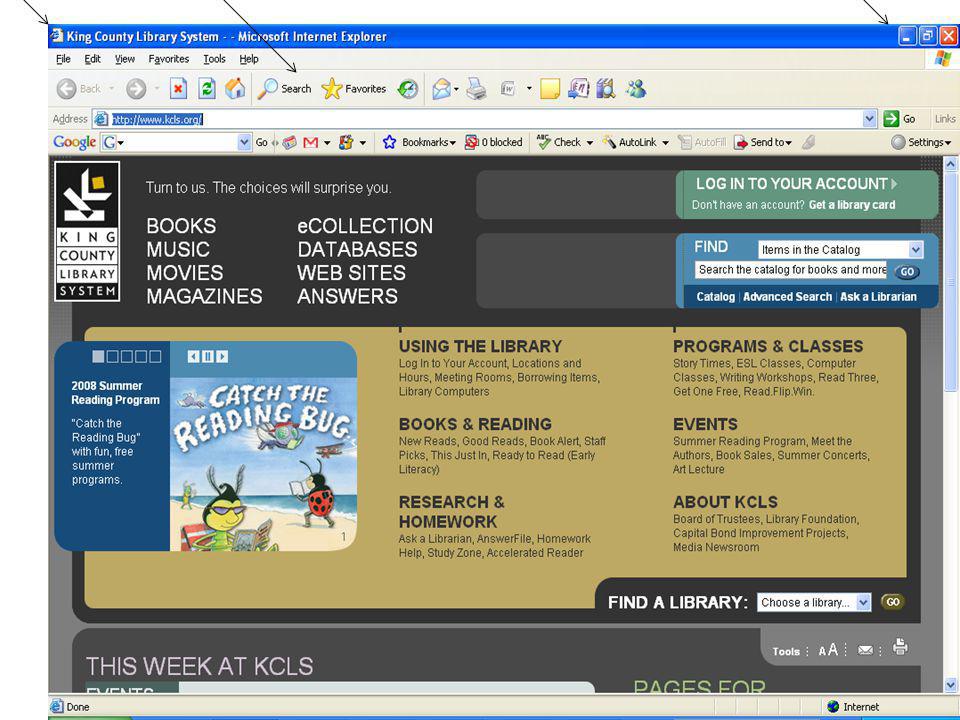The image size is (960, 720).
Task: Open Favorites star toolbar button
Action: click(354, 89)
